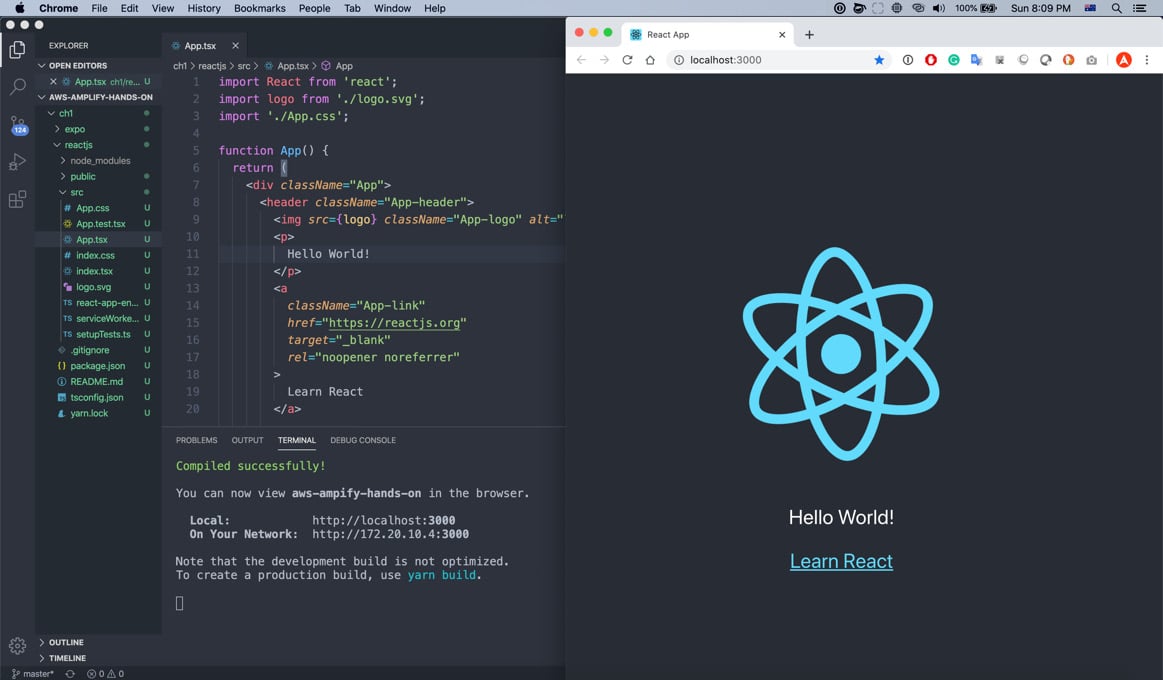Switch to the Problems panel tab

click(197, 440)
